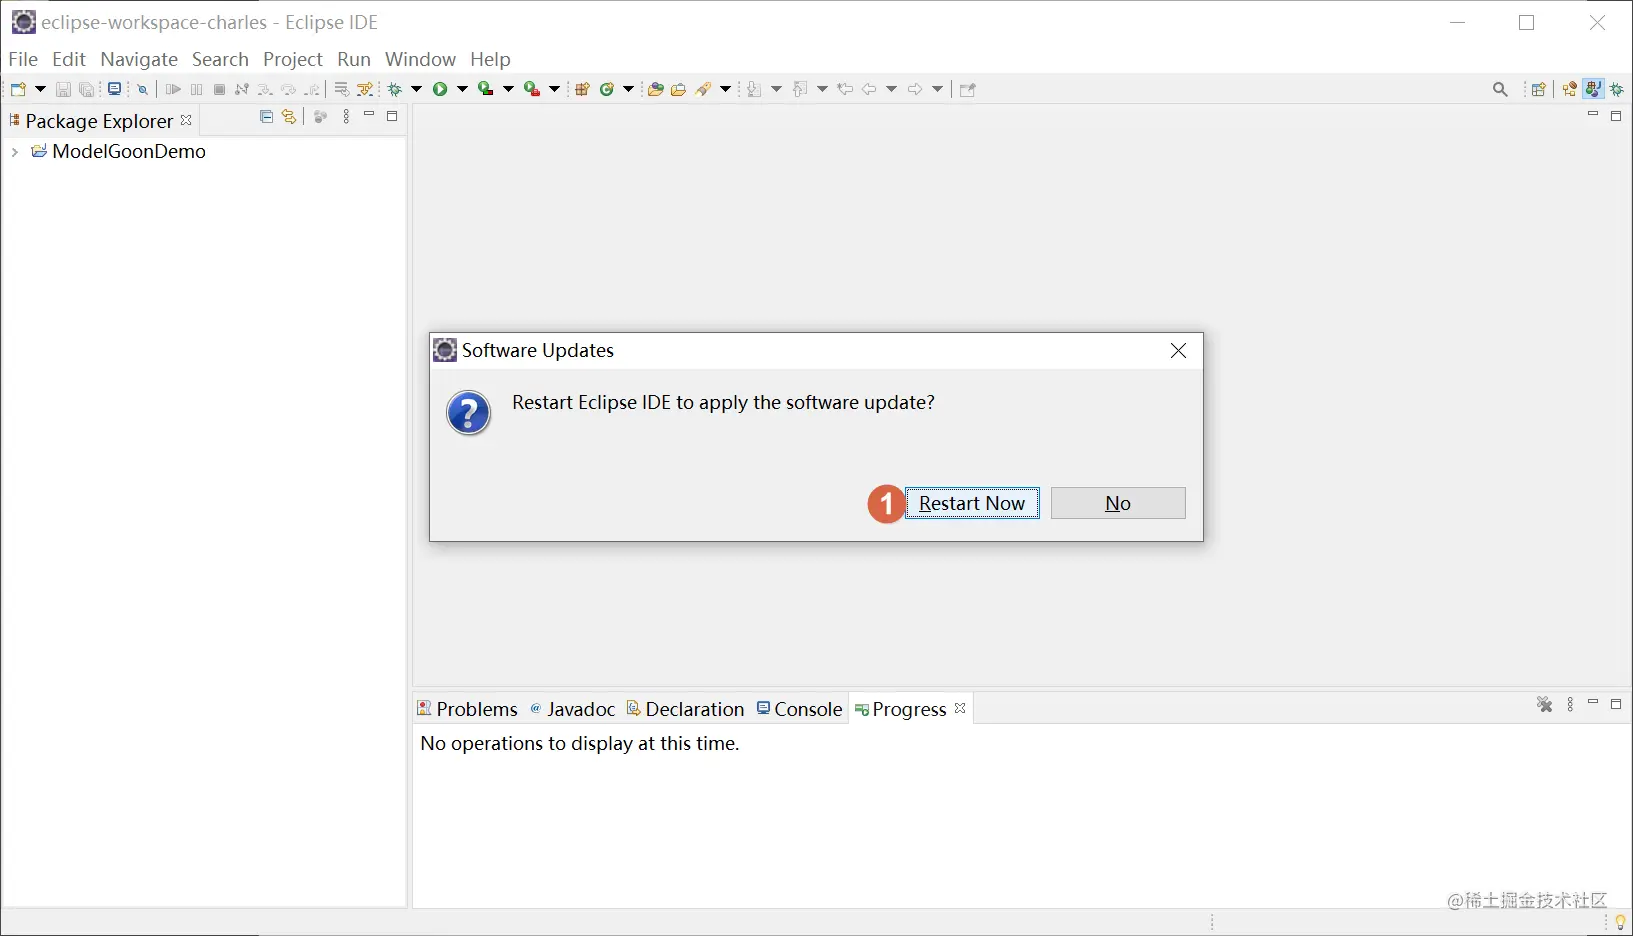Open the New Java Class dropdown arrow

pyautogui.click(x=628, y=89)
